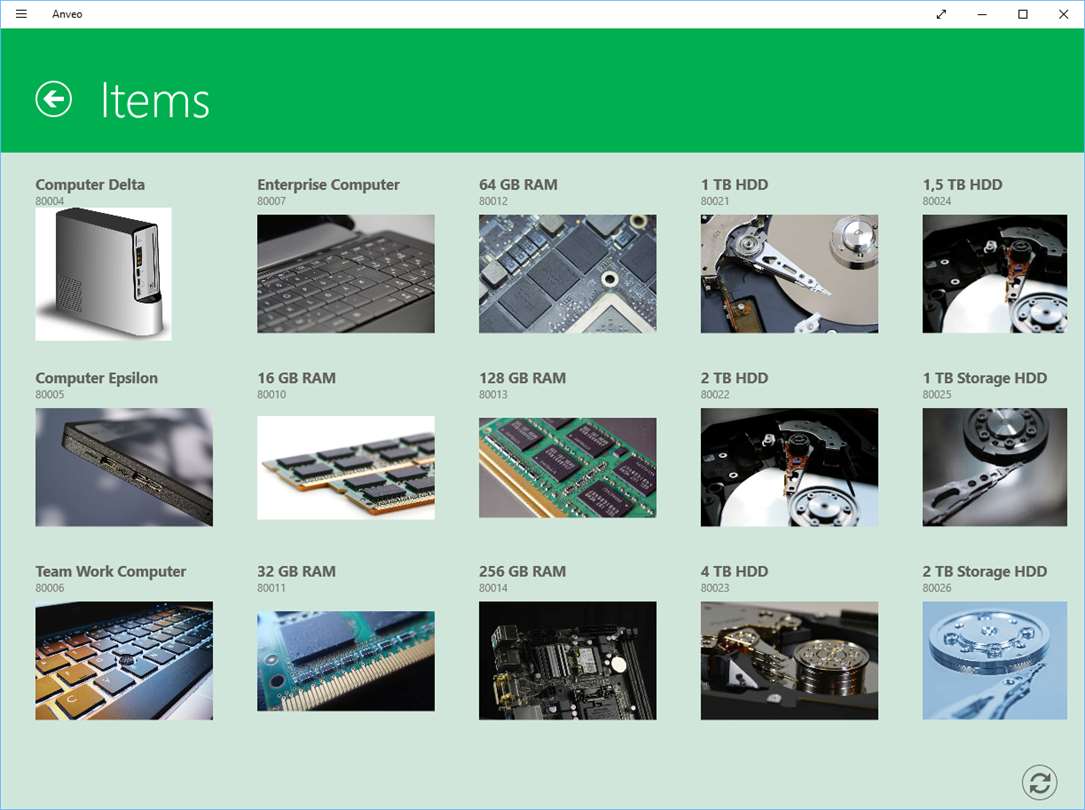Image resolution: width=1085 pixels, height=810 pixels.
Task: Click item number 80021
Action: pyautogui.click(x=715, y=201)
